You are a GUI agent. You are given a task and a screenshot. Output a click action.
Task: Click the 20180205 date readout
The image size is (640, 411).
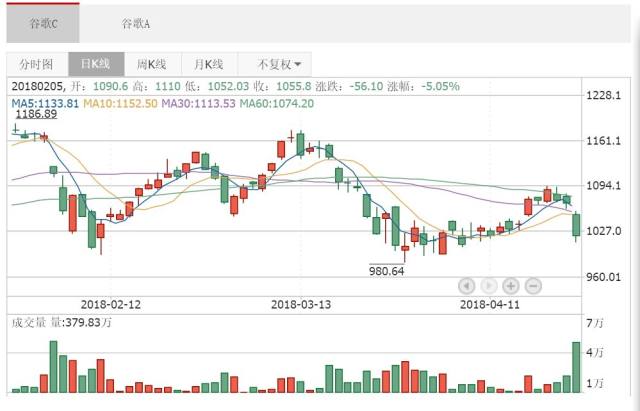pos(38,87)
